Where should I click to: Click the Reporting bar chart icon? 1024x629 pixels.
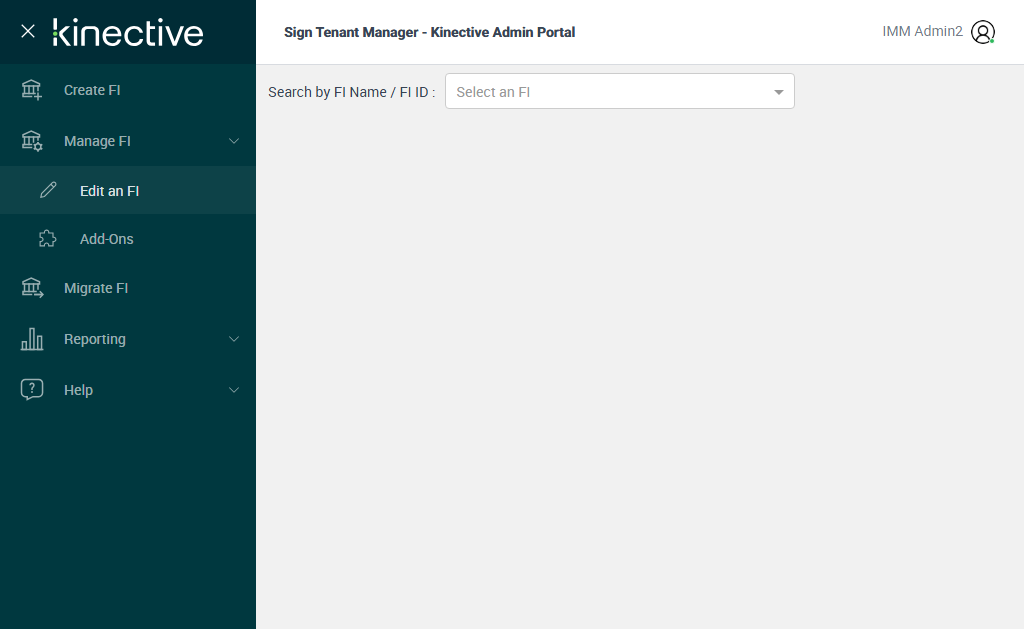(32, 339)
